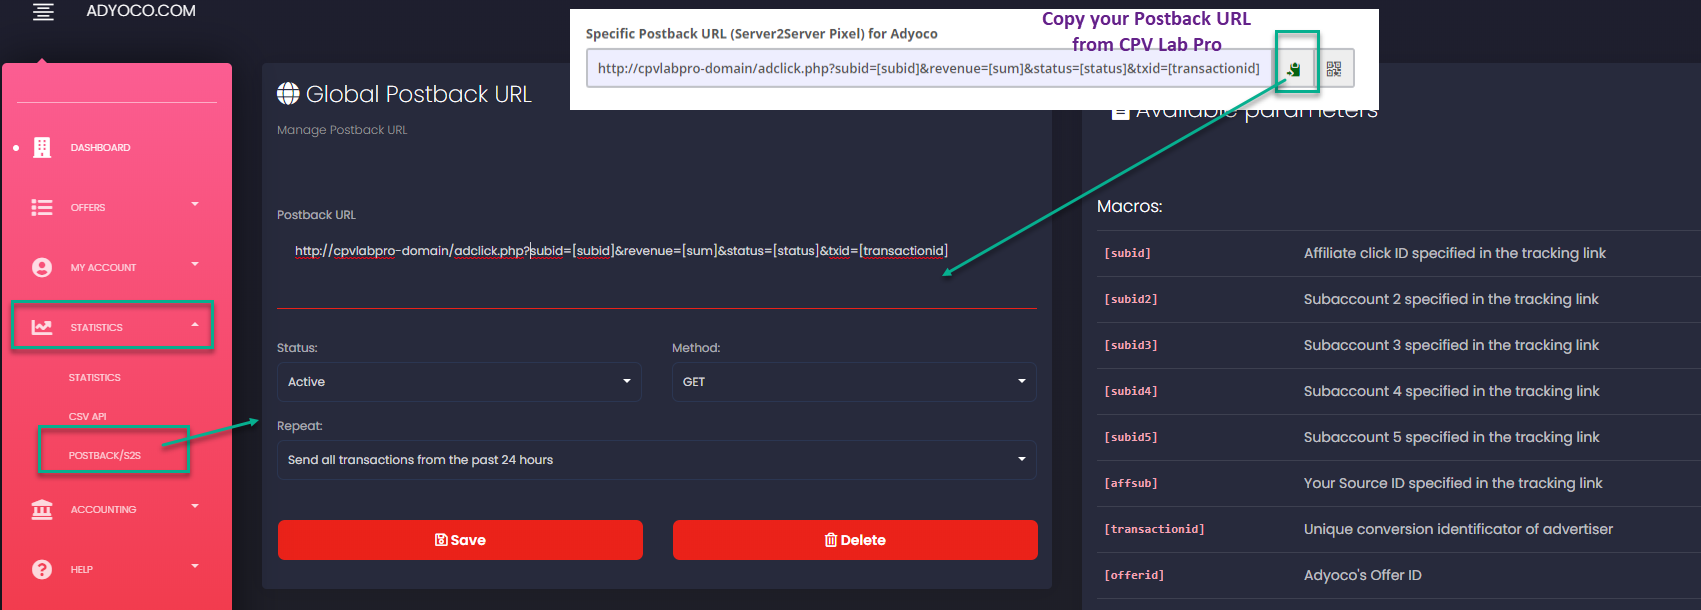The height and width of the screenshot is (610, 1701).
Task: Open the Repeat transactions dropdown
Action: pyautogui.click(x=657, y=460)
